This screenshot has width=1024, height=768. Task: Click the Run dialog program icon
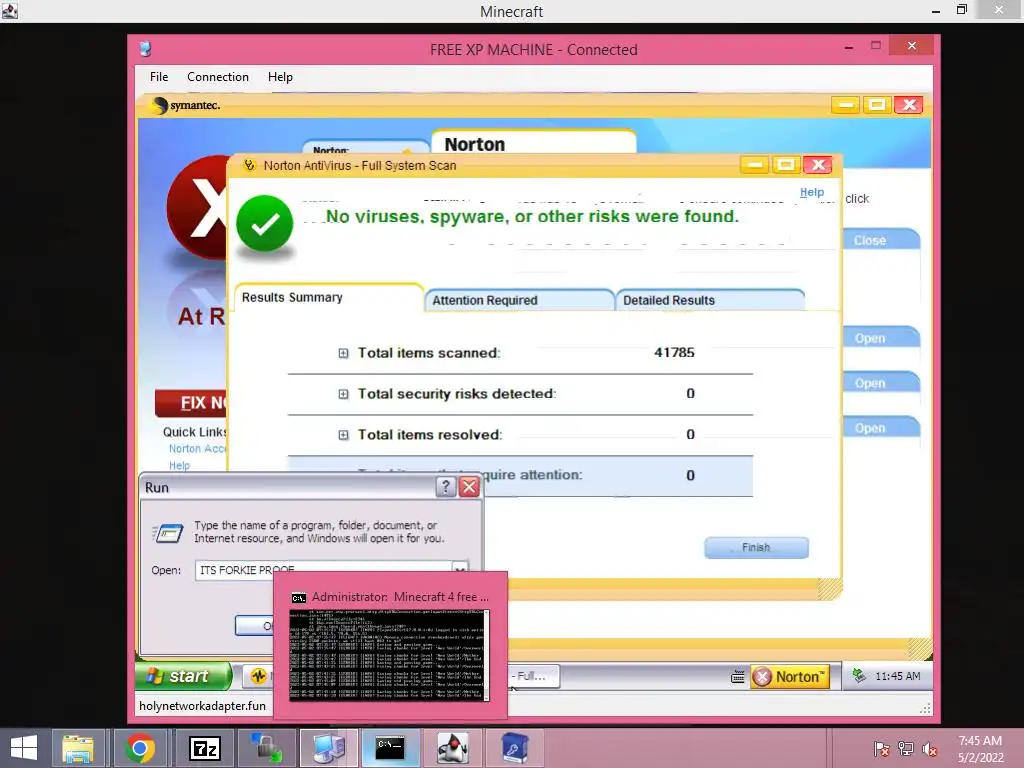tap(168, 533)
